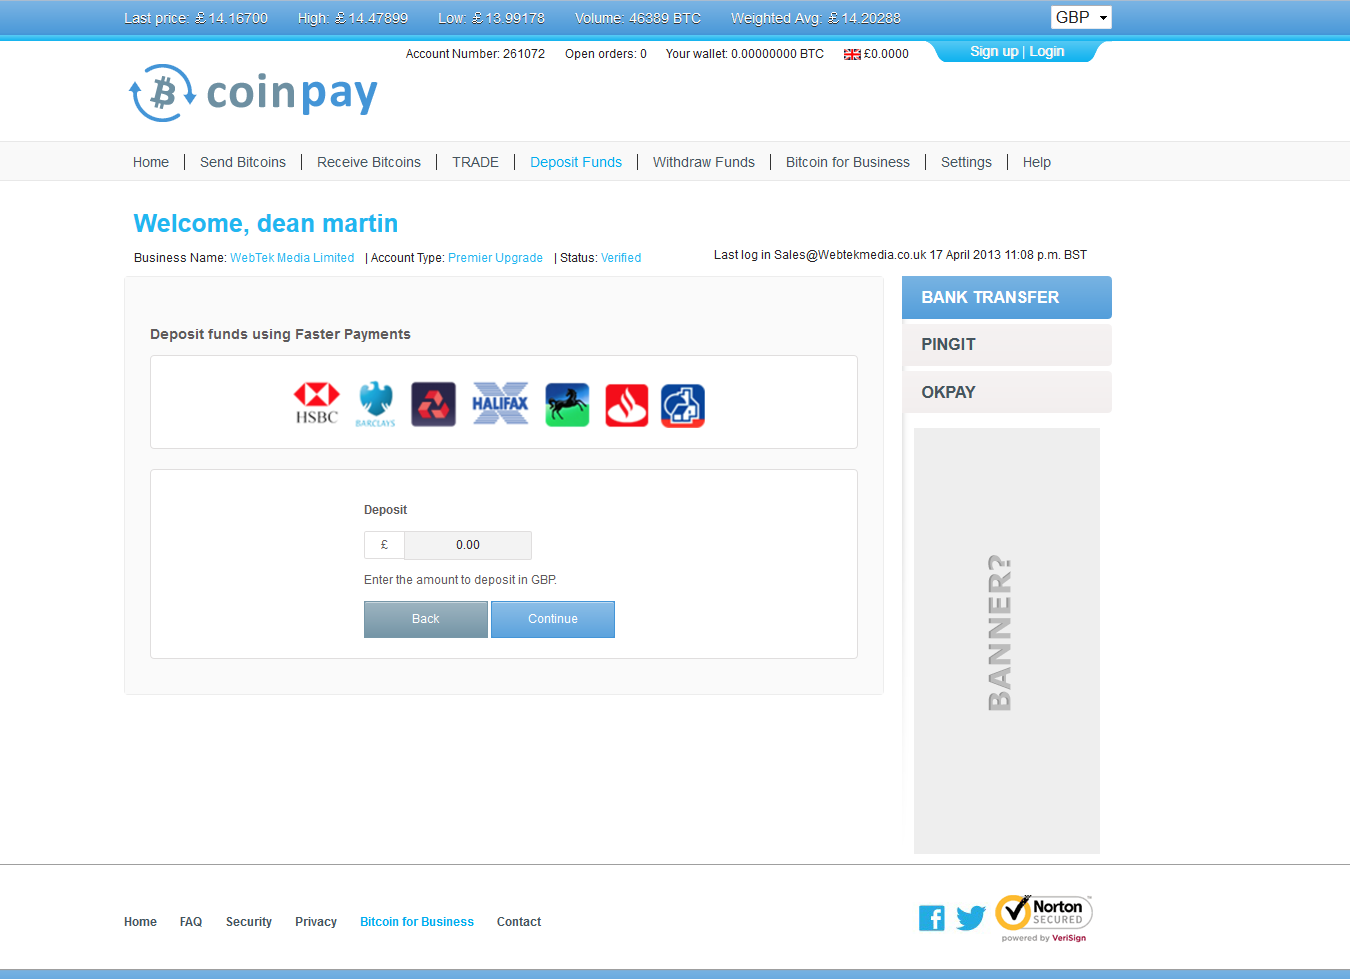Switch to the OKPAY tab
Screen dimensions: 1350x979
(1007, 392)
